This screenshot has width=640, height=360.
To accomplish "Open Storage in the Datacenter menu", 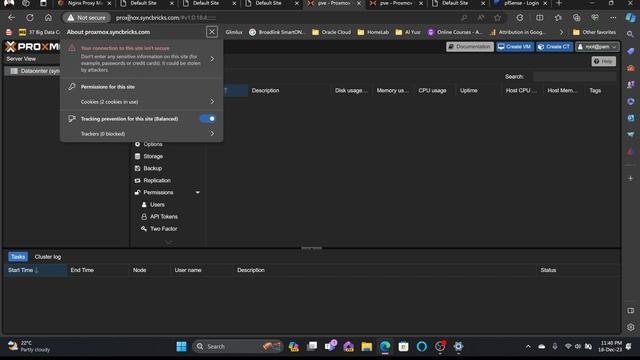I will pyautogui.click(x=153, y=156).
